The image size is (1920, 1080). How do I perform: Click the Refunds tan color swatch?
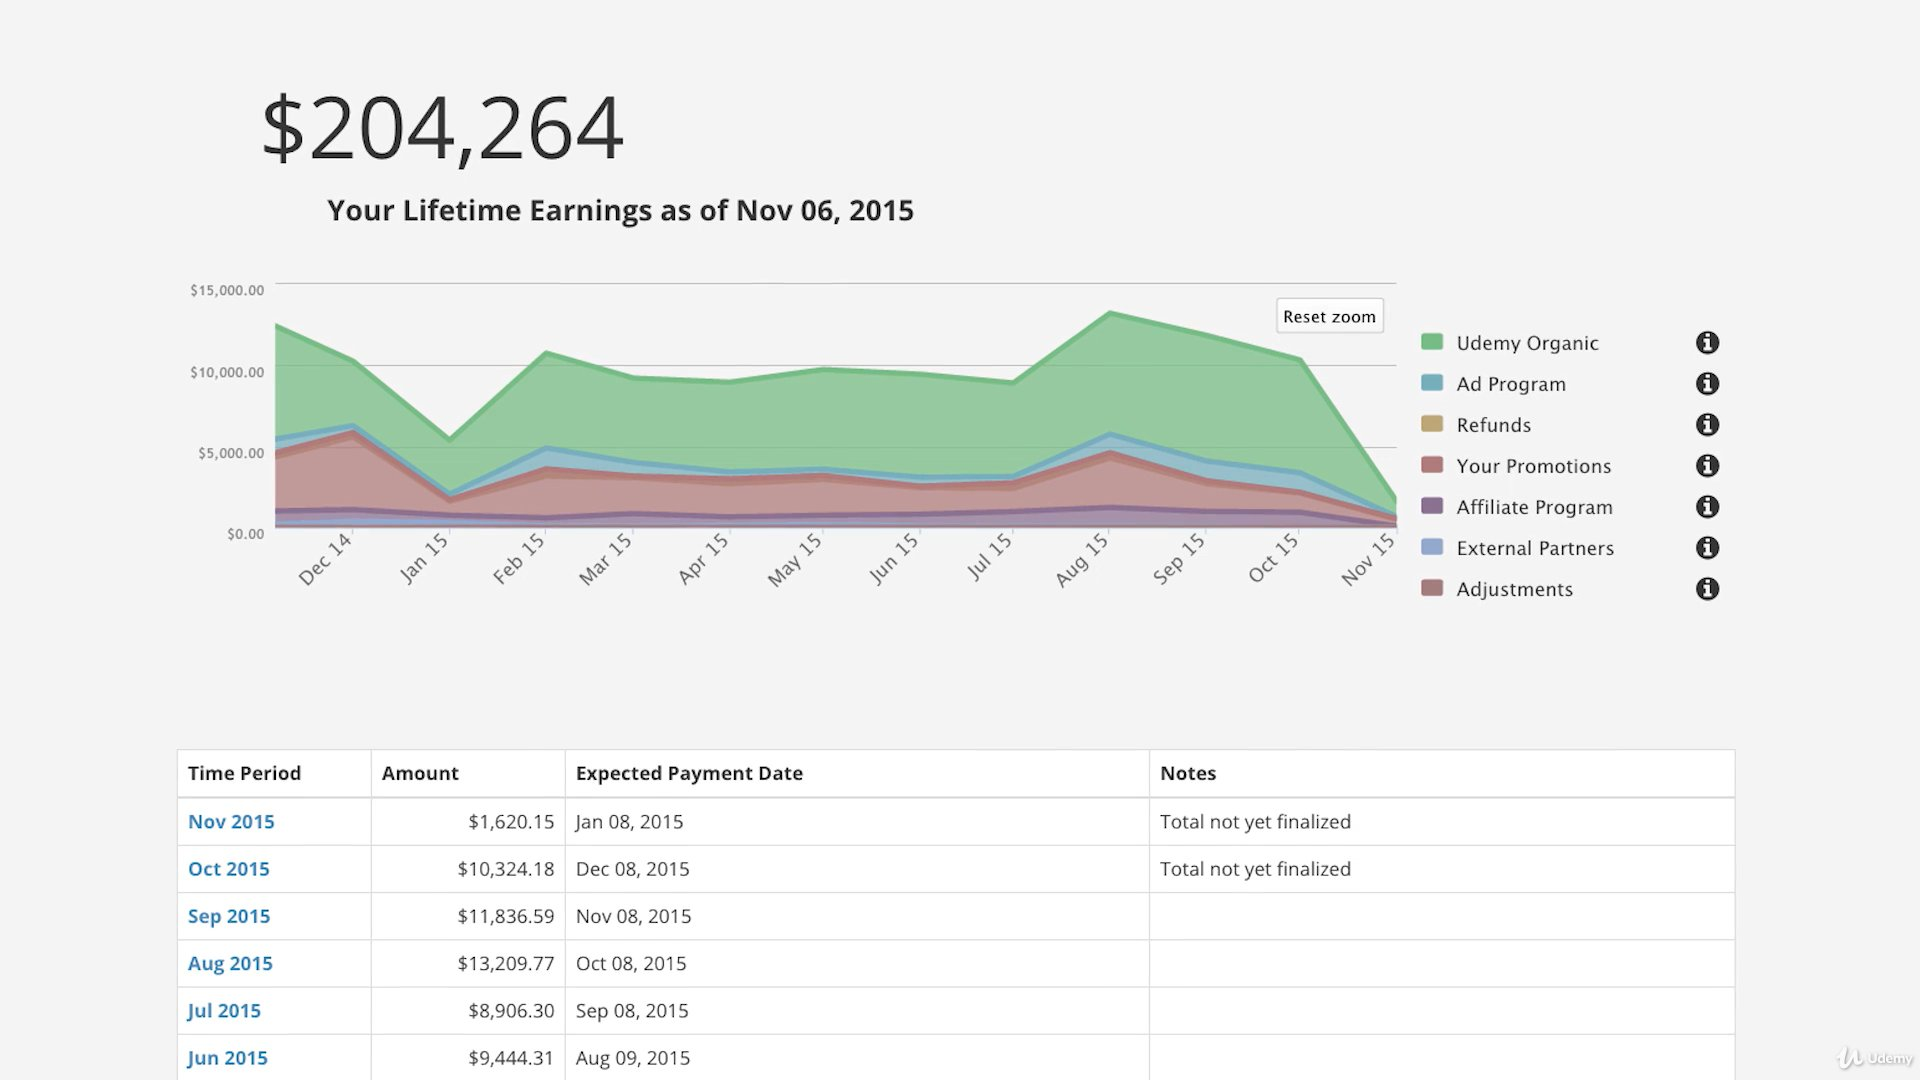click(x=1432, y=424)
